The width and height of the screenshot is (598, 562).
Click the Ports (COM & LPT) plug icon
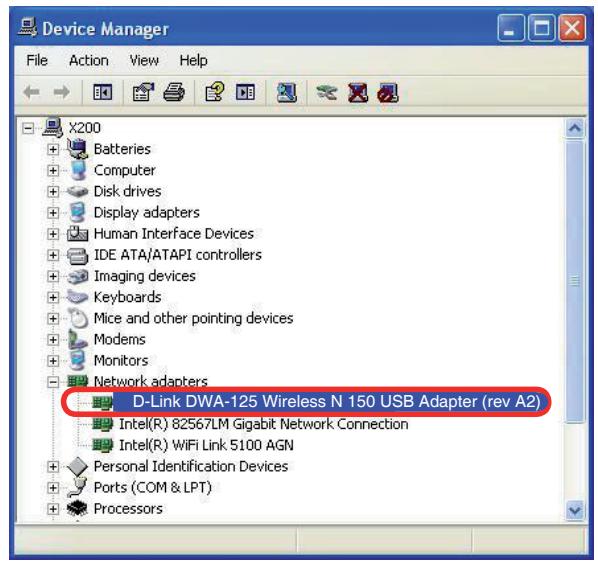coord(77,487)
